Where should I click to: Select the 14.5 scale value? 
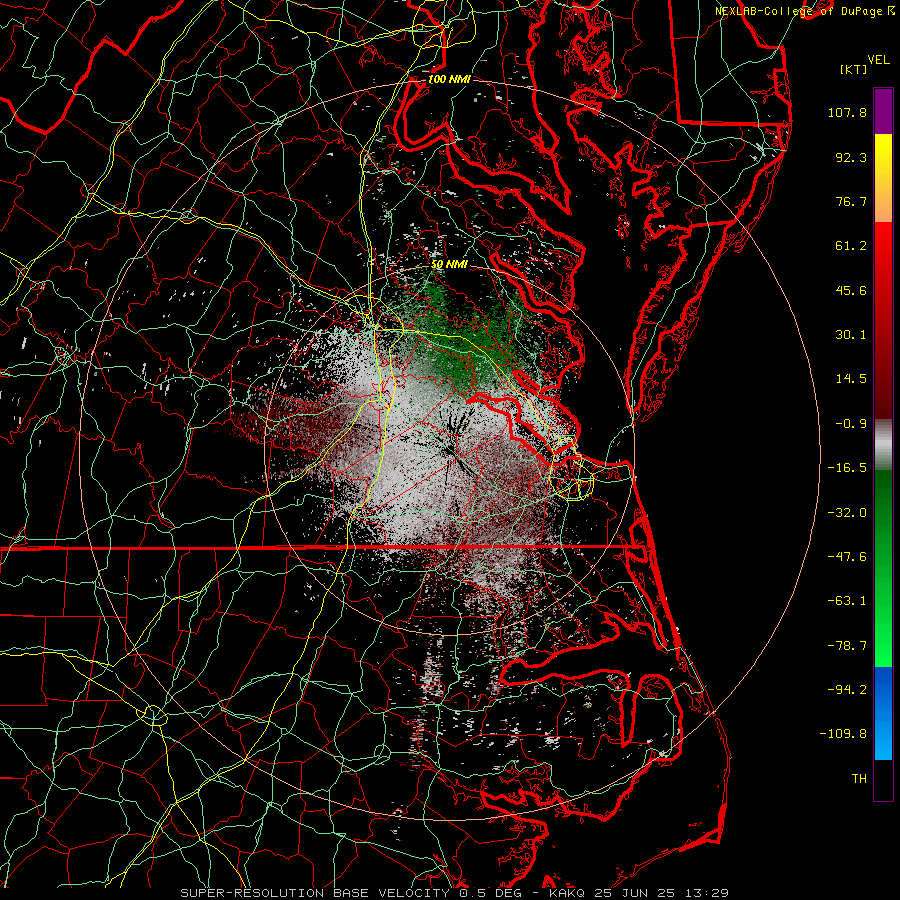tap(851, 379)
